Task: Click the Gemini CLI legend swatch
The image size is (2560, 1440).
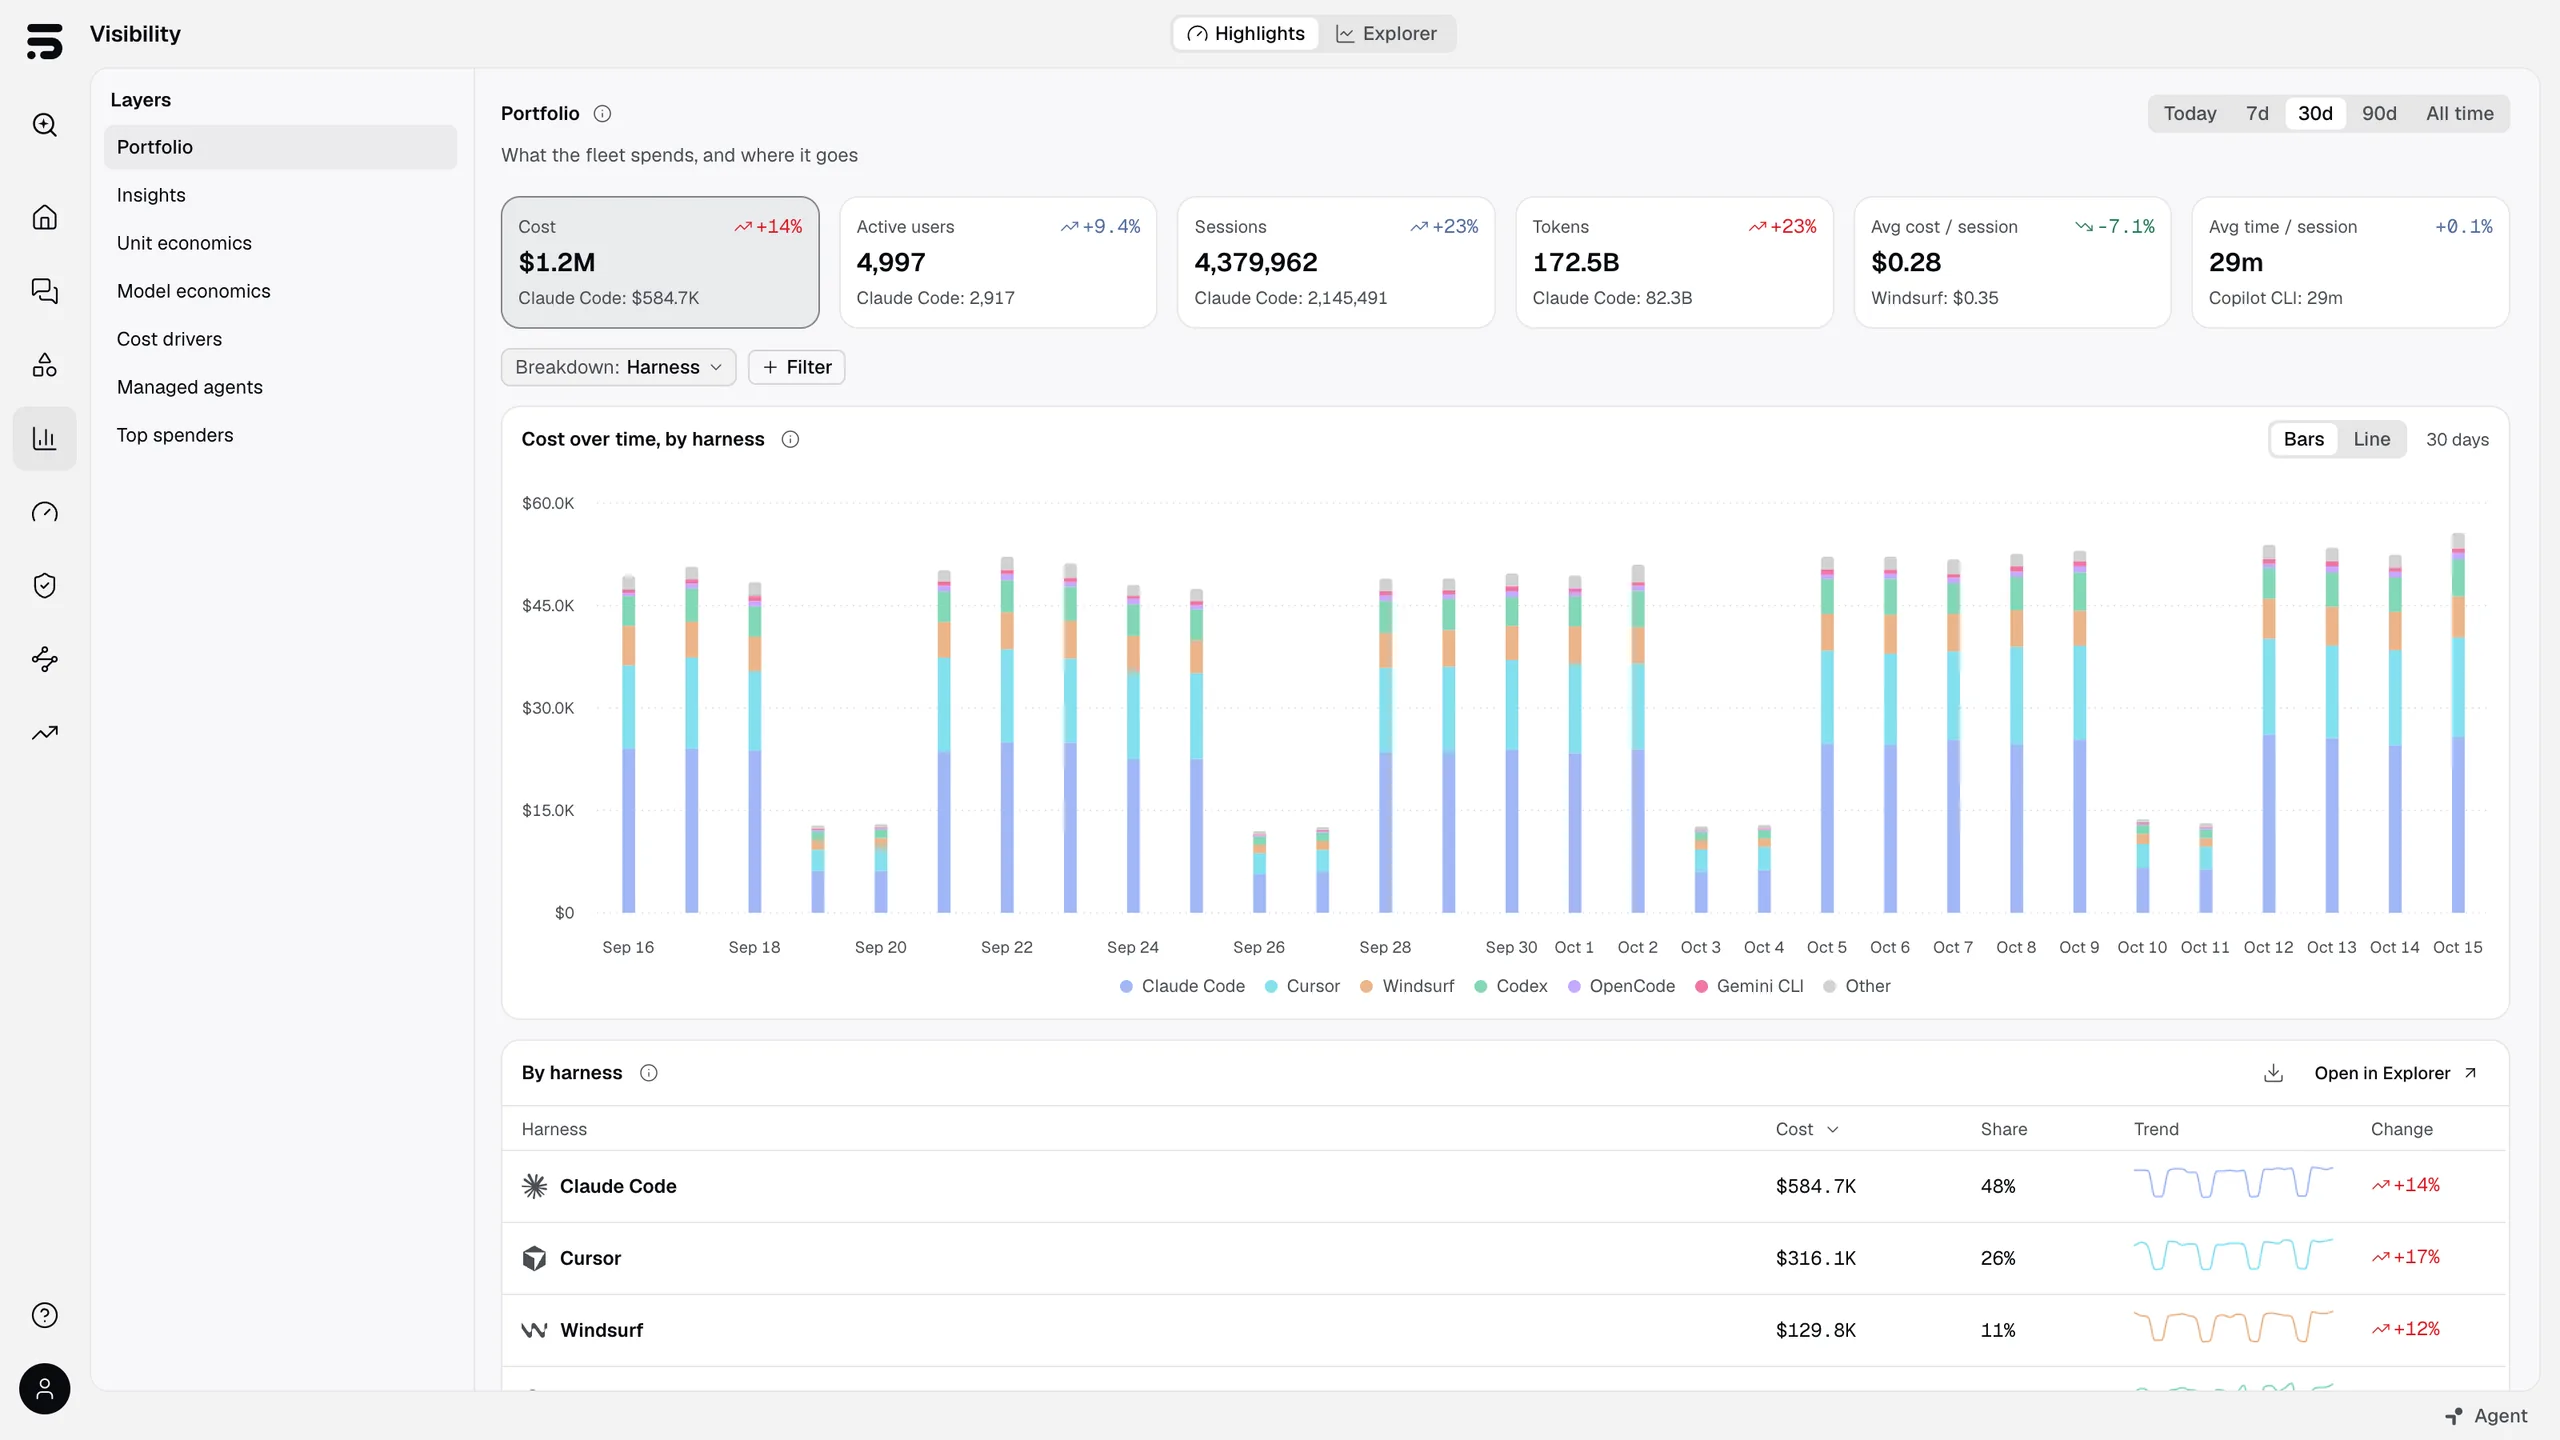Action: [x=1701, y=987]
